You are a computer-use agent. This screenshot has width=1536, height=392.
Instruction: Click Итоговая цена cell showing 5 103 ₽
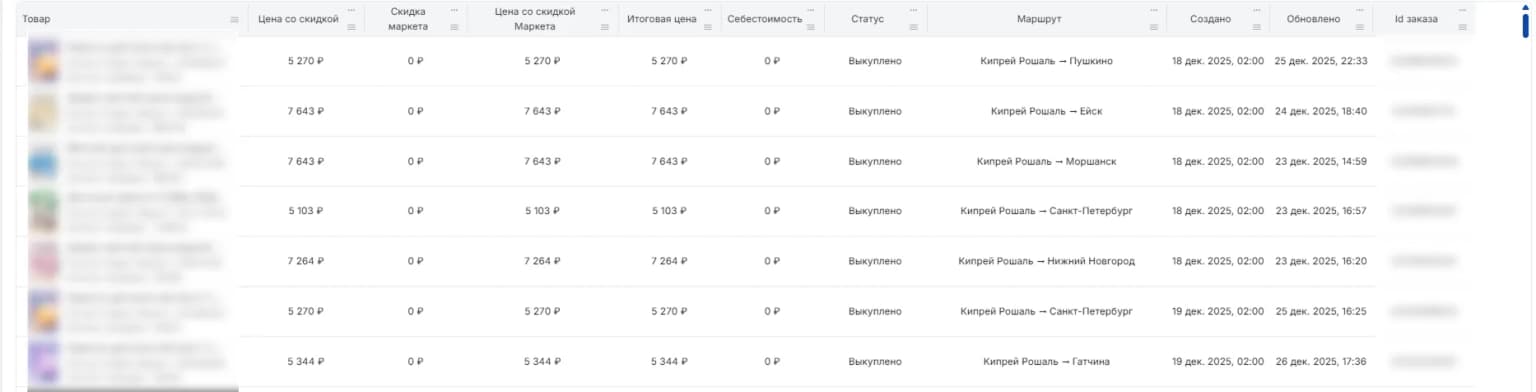tap(669, 211)
